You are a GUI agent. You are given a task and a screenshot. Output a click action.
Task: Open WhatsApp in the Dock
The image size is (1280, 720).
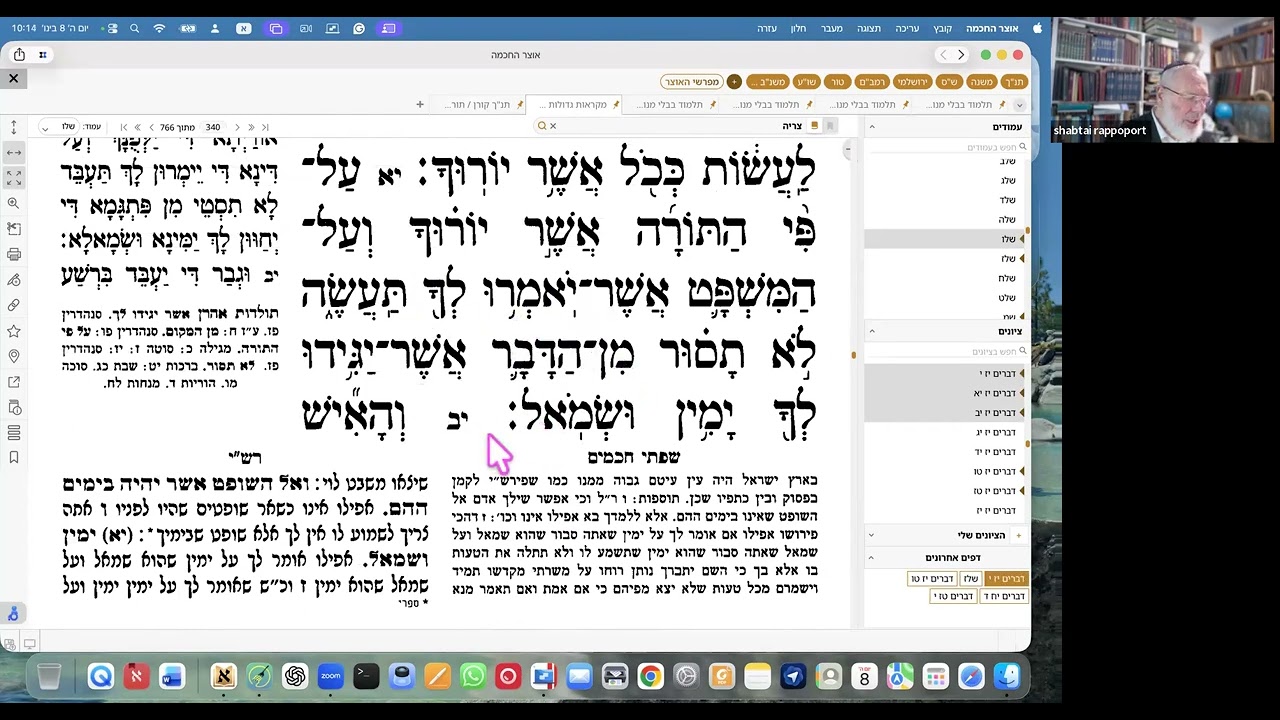coord(473,677)
